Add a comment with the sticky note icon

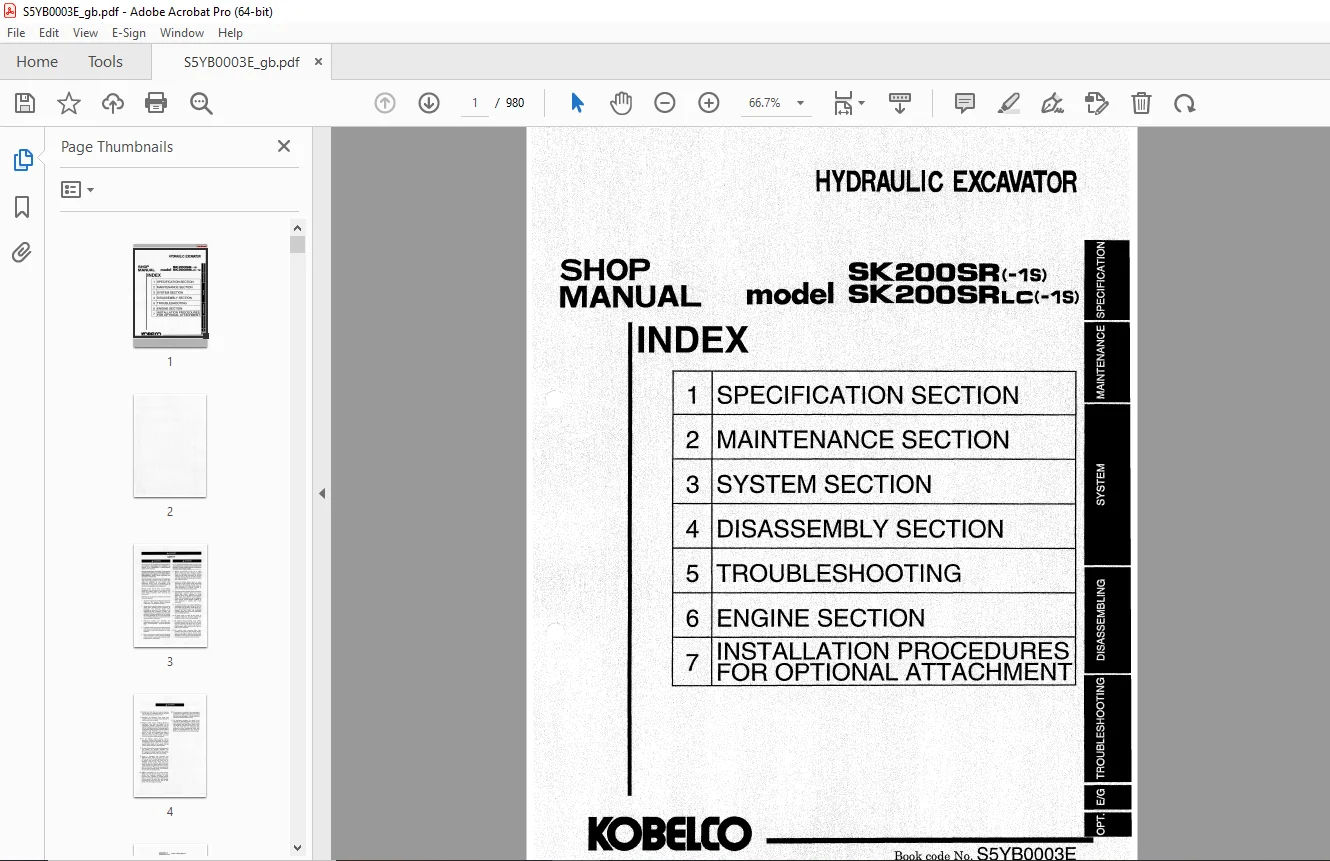point(965,103)
